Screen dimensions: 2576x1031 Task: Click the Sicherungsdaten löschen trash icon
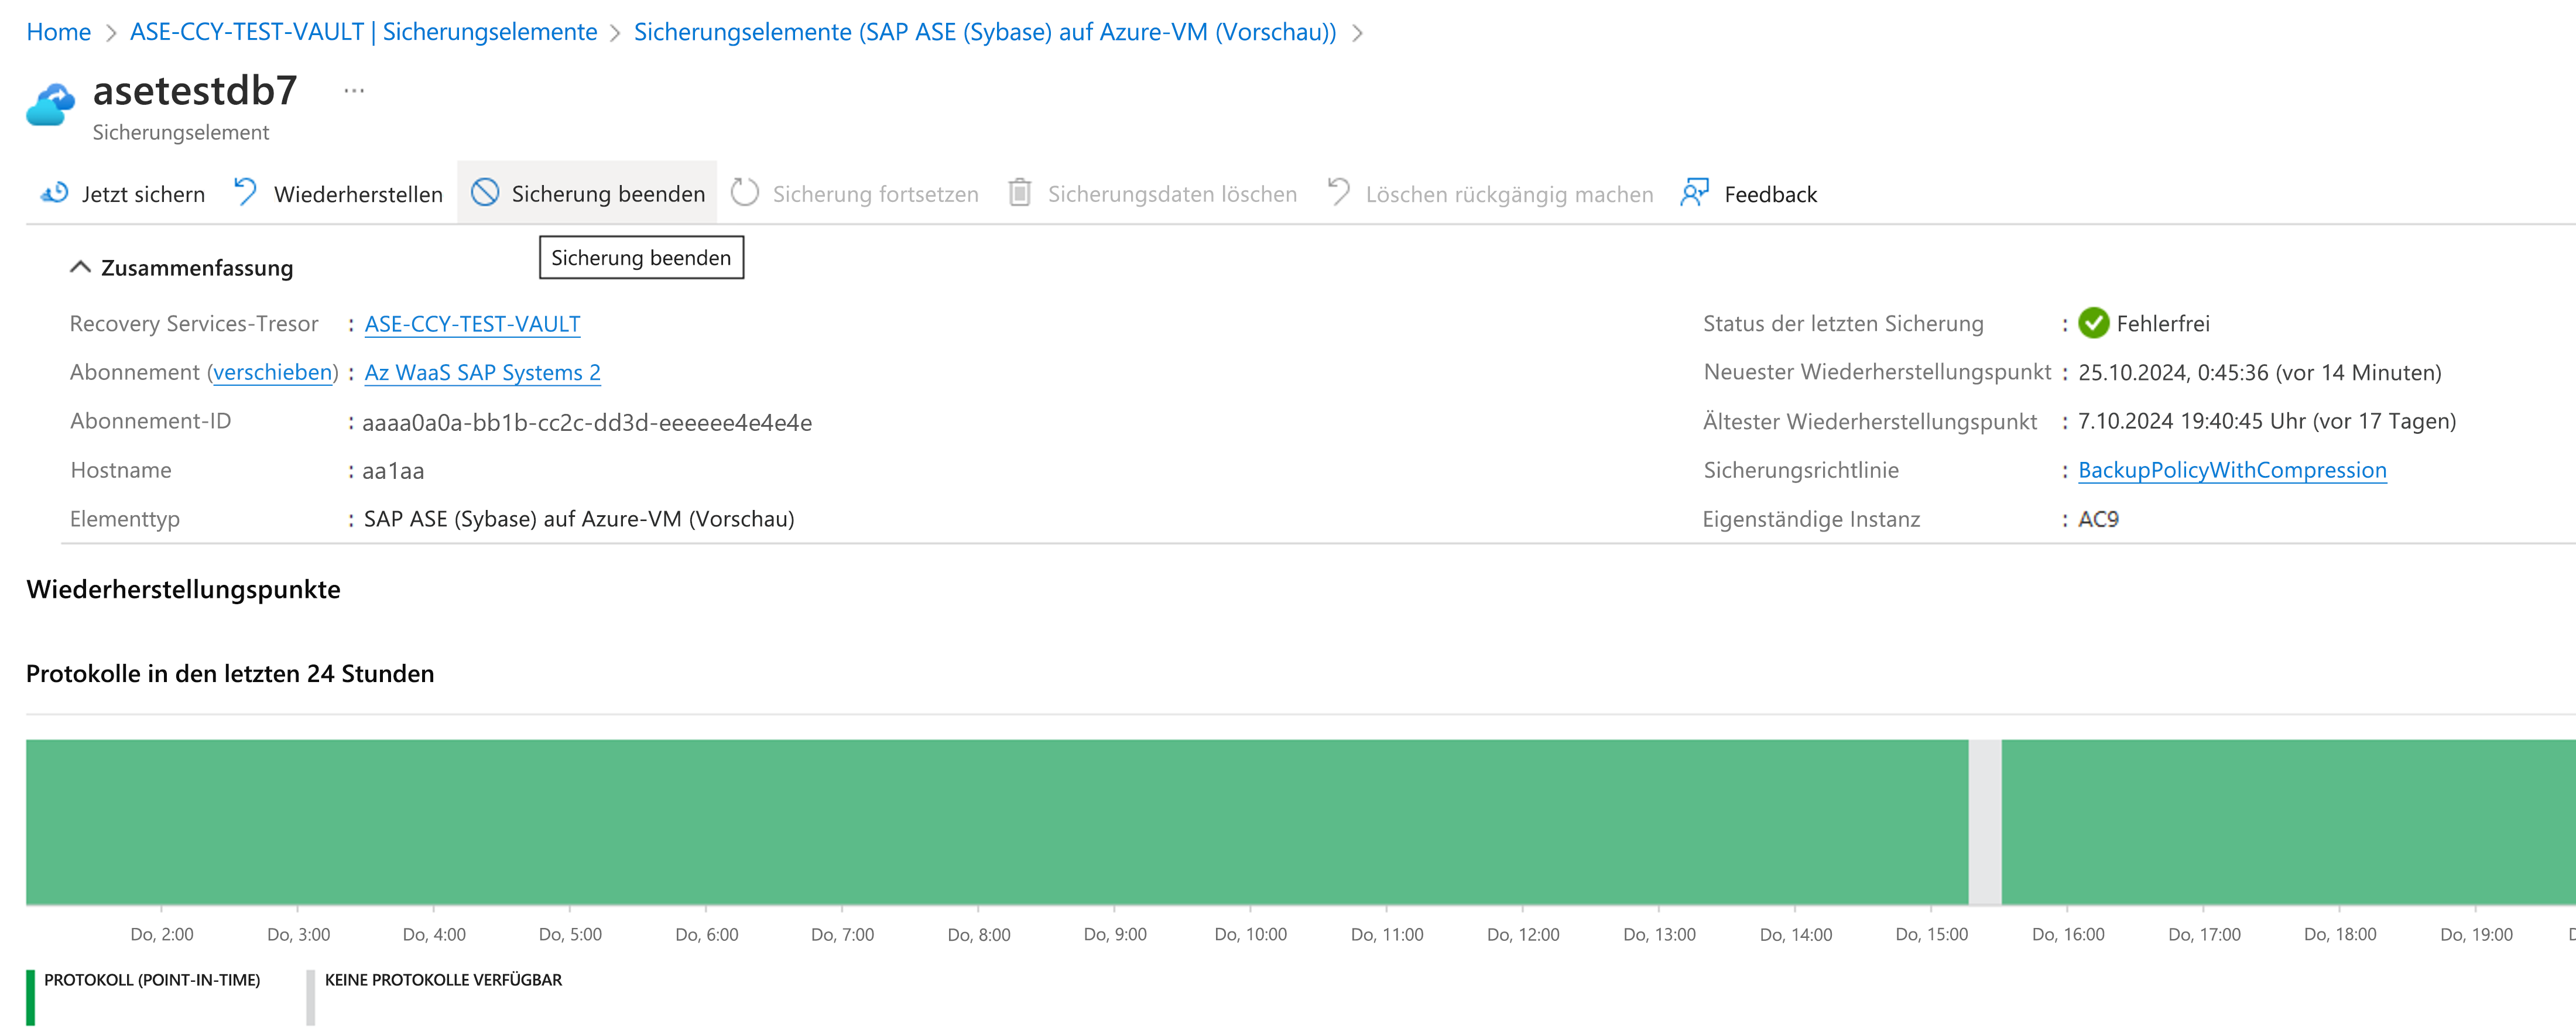point(1019,192)
